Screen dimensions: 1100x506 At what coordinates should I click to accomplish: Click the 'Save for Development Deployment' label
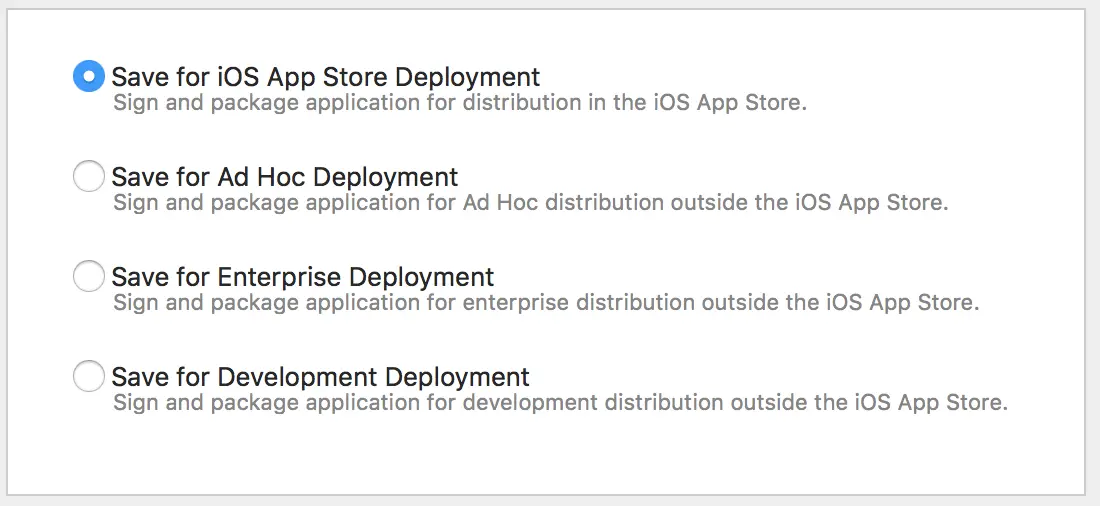(x=321, y=378)
